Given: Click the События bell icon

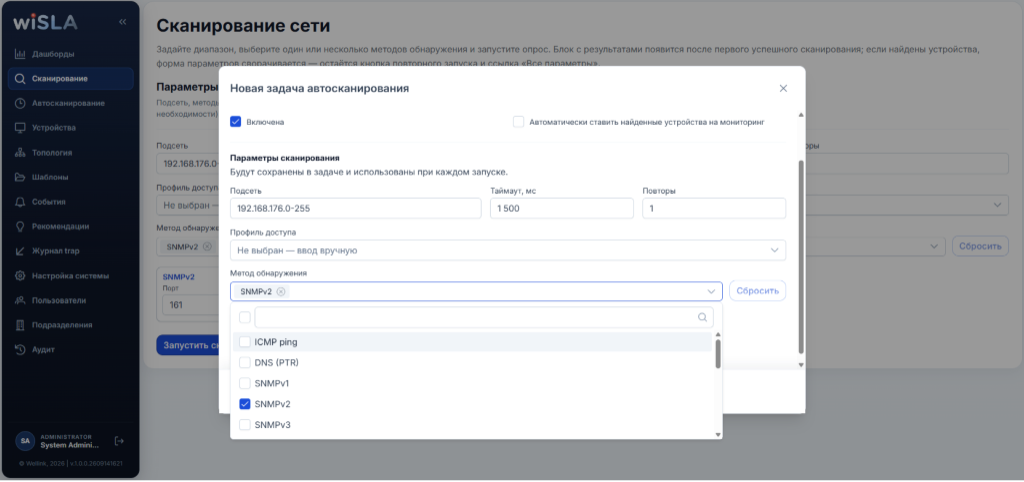Looking at the screenshot, I should click(x=20, y=202).
